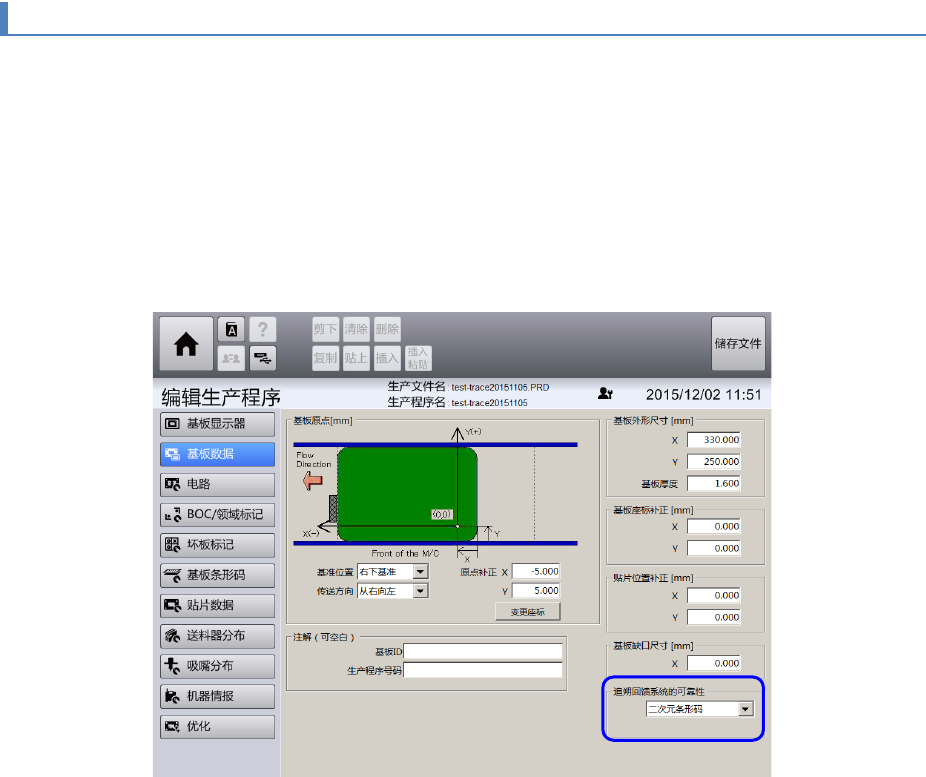Select the 基板数据 menu item
This screenshot has height=777, width=926.
point(217,454)
